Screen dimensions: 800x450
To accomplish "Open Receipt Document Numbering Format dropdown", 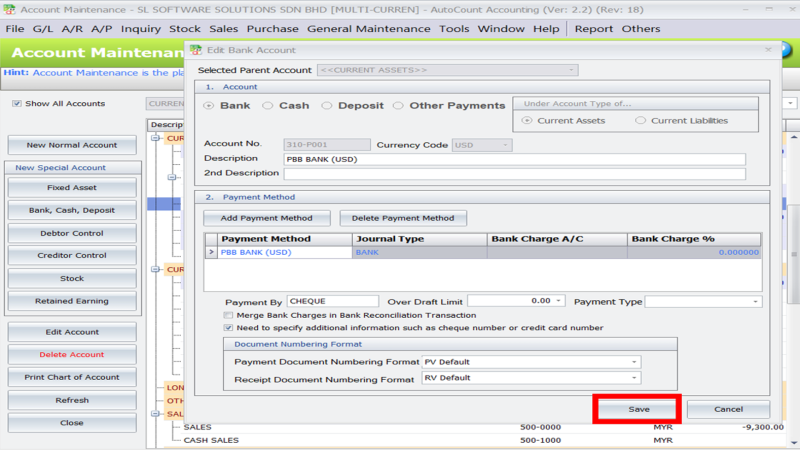I will pyautogui.click(x=634, y=378).
